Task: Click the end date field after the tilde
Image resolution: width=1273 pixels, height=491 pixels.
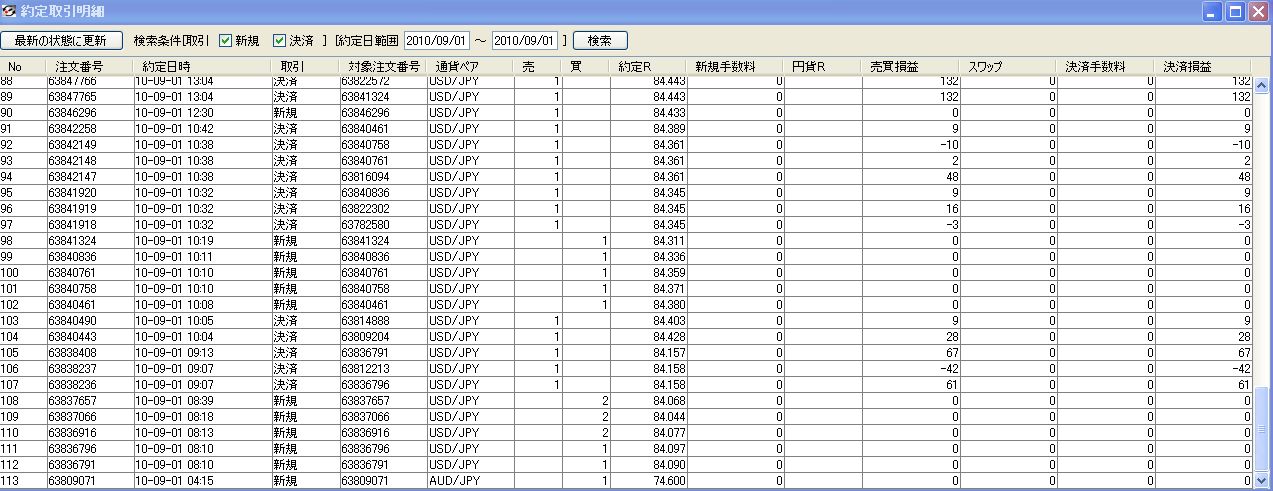Action: (525, 41)
